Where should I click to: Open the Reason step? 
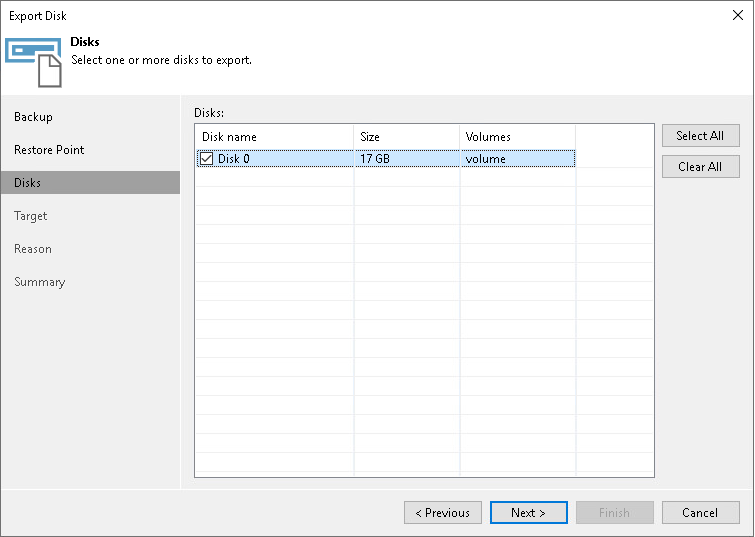pyautogui.click(x=33, y=249)
